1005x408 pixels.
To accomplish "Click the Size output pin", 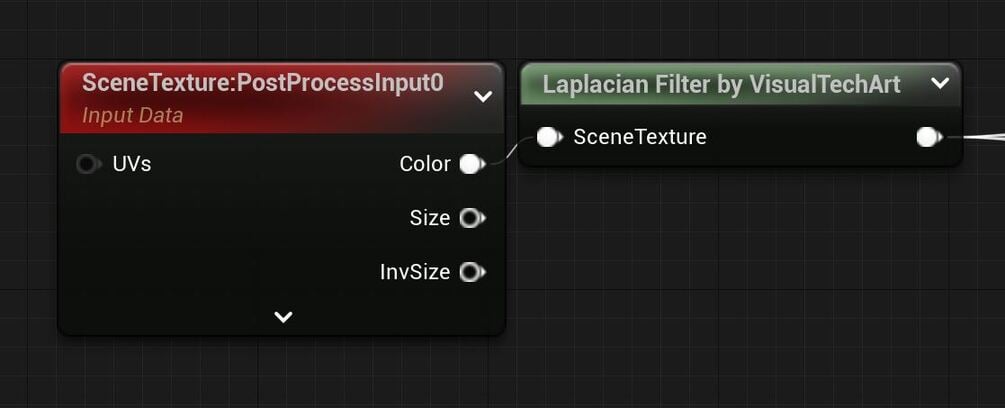I will (471, 218).
